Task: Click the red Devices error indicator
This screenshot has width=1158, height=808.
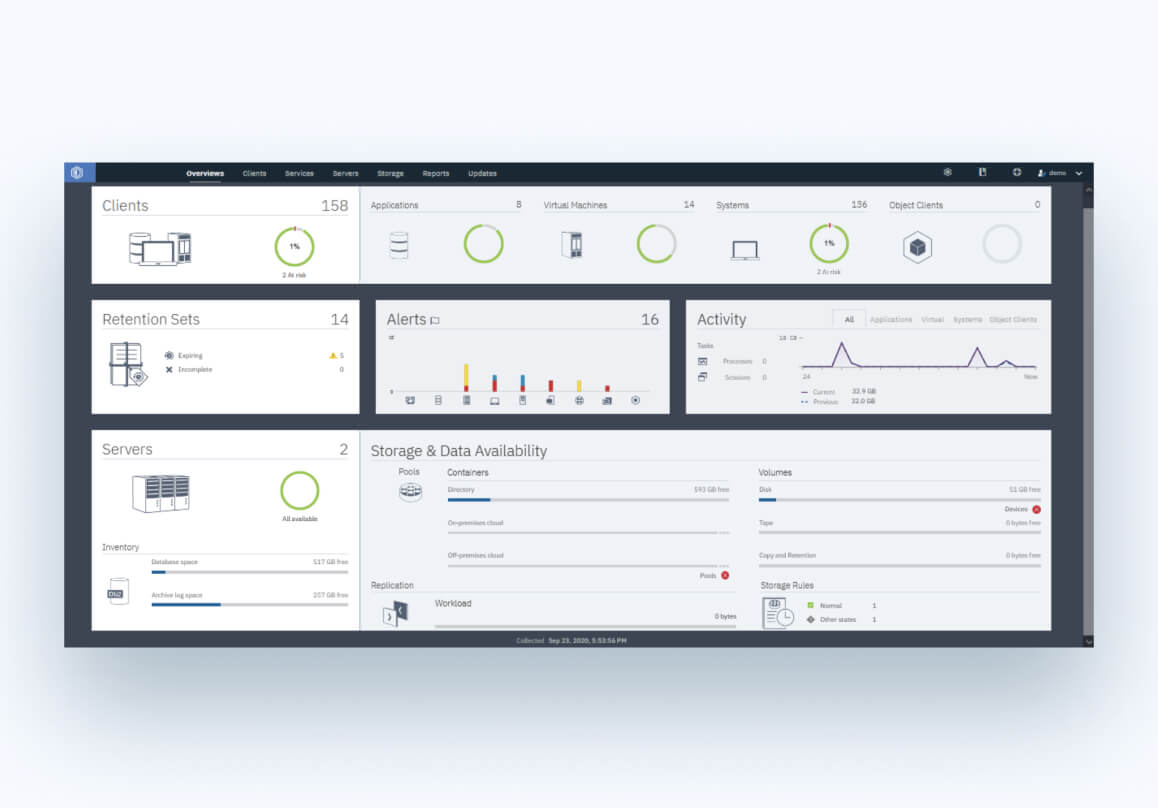Action: pos(1036,509)
